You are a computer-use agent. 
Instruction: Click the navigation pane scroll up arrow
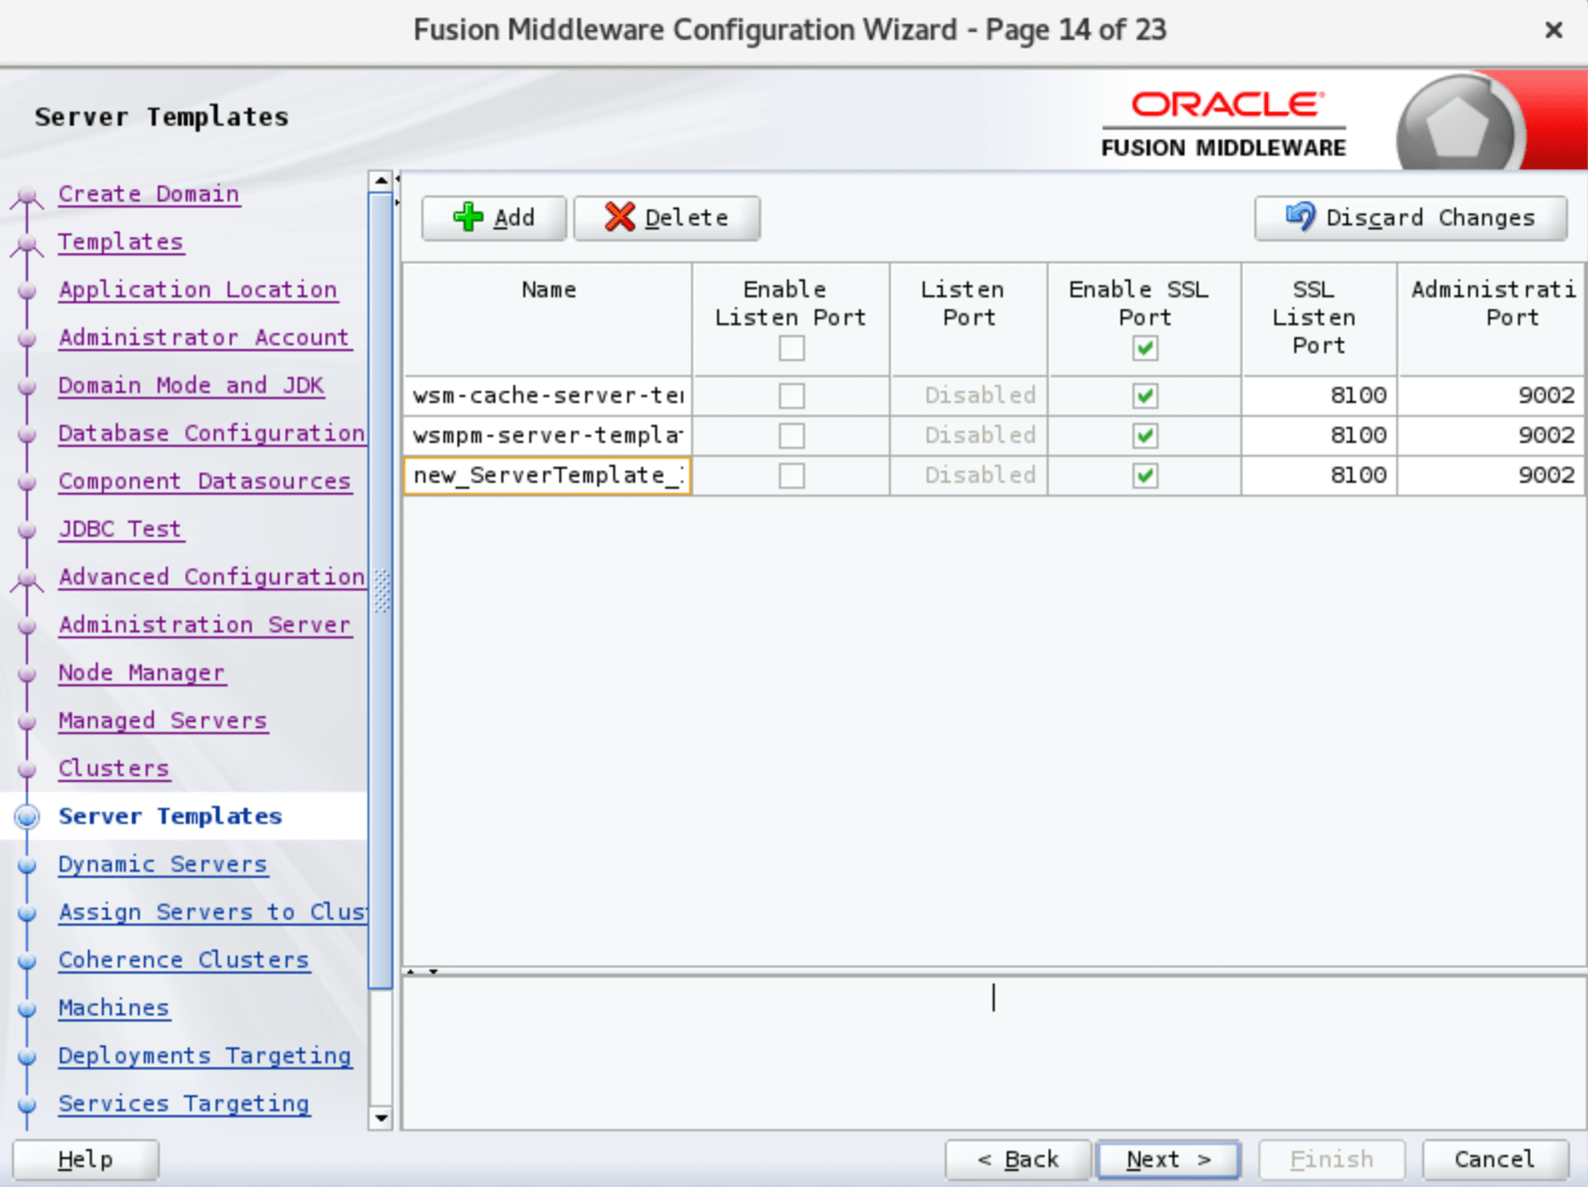click(x=381, y=181)
